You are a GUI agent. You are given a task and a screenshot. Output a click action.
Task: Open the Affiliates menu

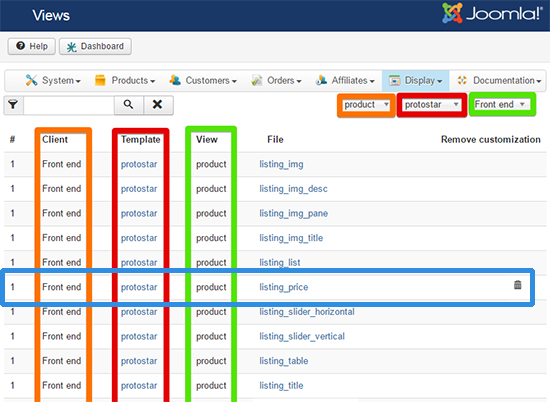coord(345,80)
